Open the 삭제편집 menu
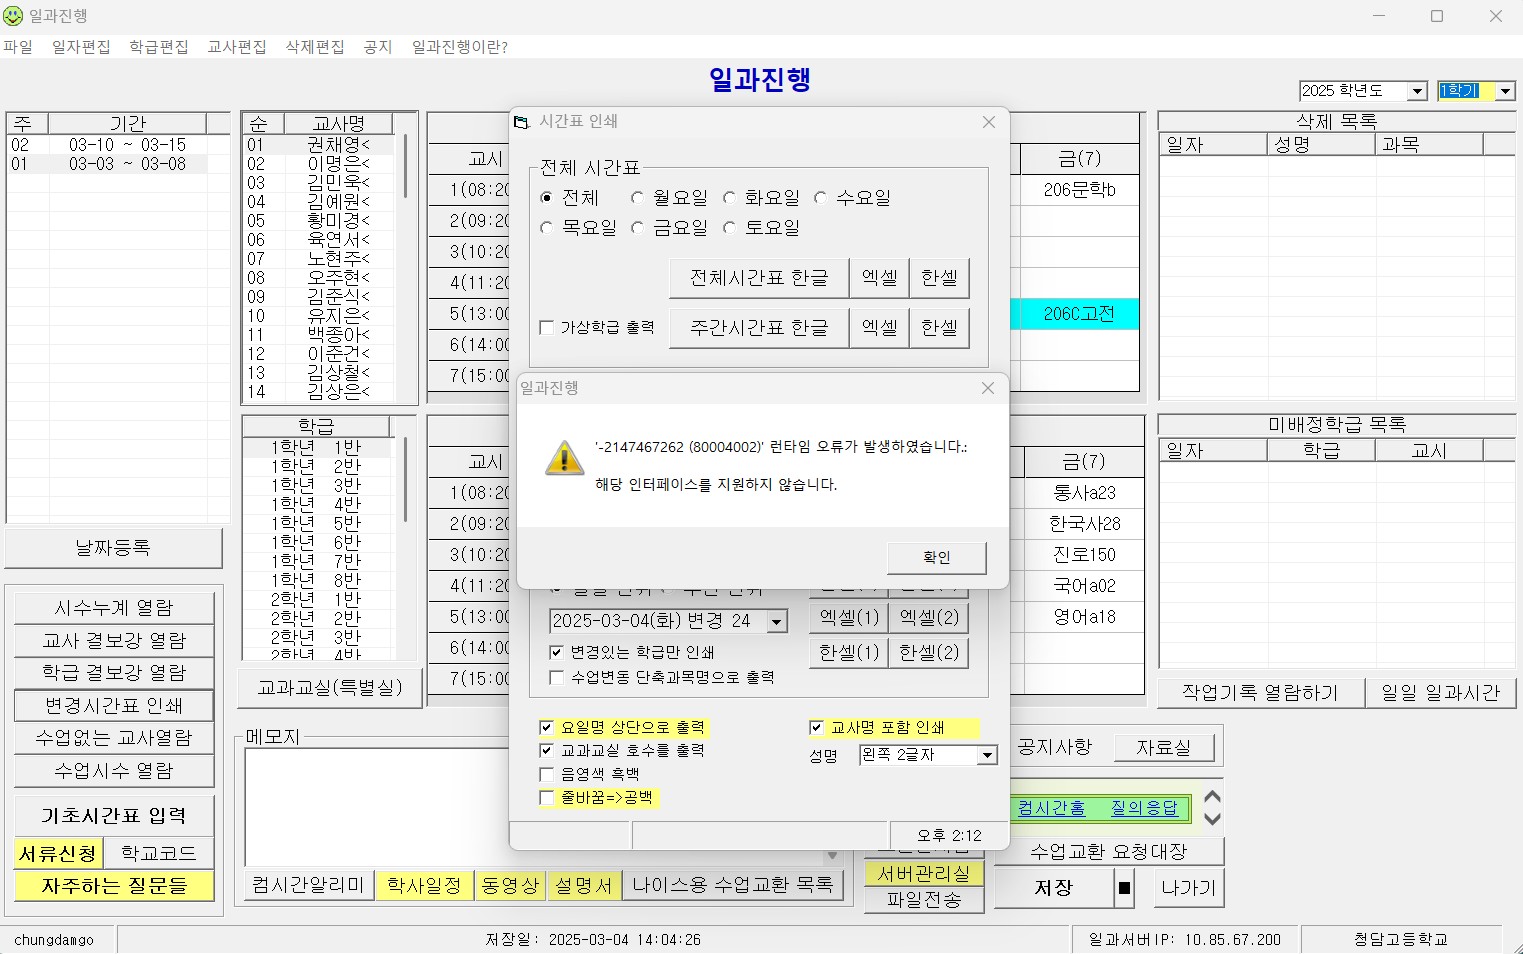The width and height of the screenshot is (1523, 954). (315, 47)
